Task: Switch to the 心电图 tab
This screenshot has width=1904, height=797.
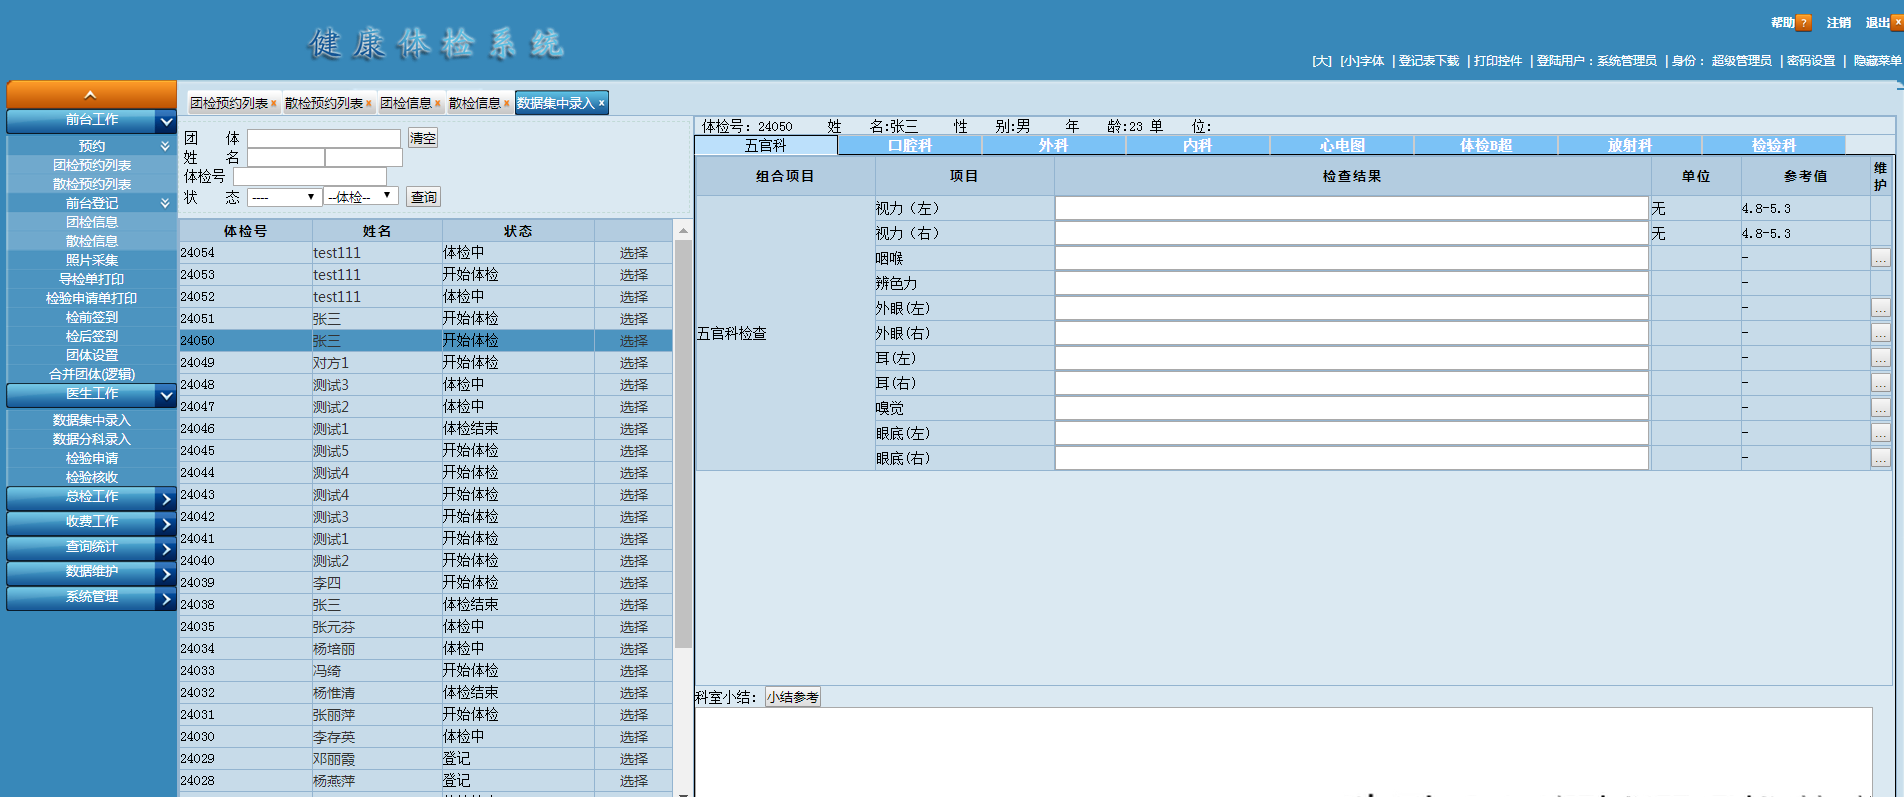Action: click(x=1341, y=146)
